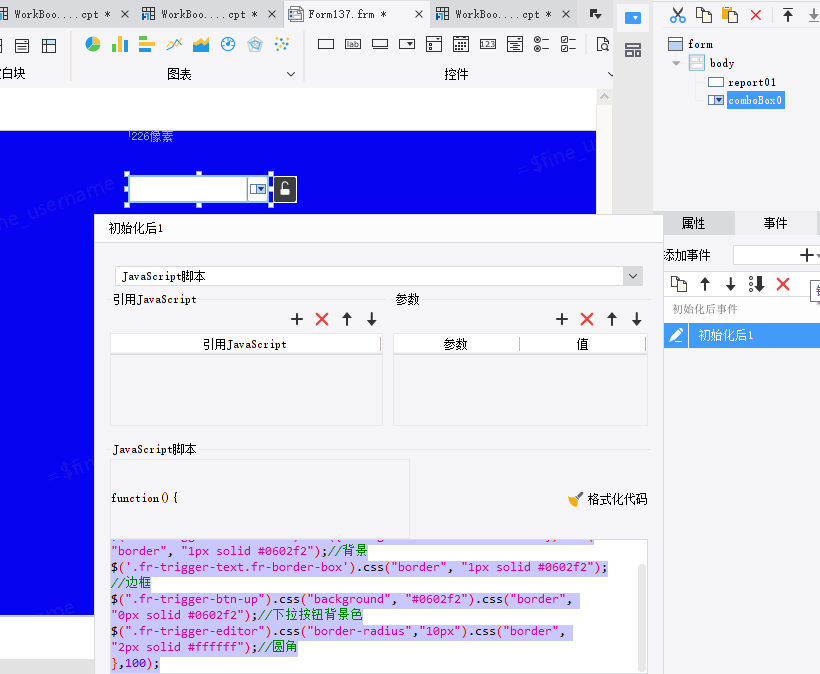Add a checkbox group widget
This screenshot has height=674, width=820.
tap(568, 44)
